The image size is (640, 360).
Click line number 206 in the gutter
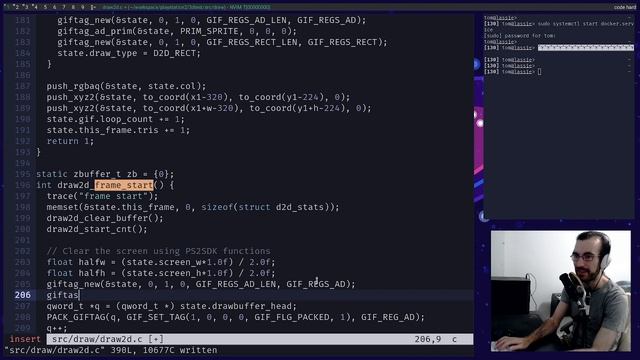coord(22,295)
